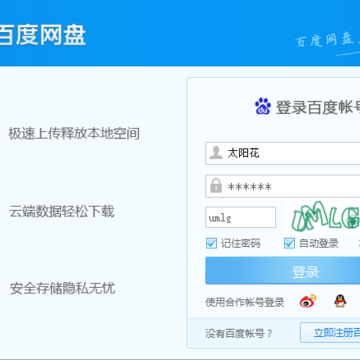Click the Baidu paw logo icon
Image resolution: width=360 pixels, height=360 pixels.
click(x=263, y=106)
